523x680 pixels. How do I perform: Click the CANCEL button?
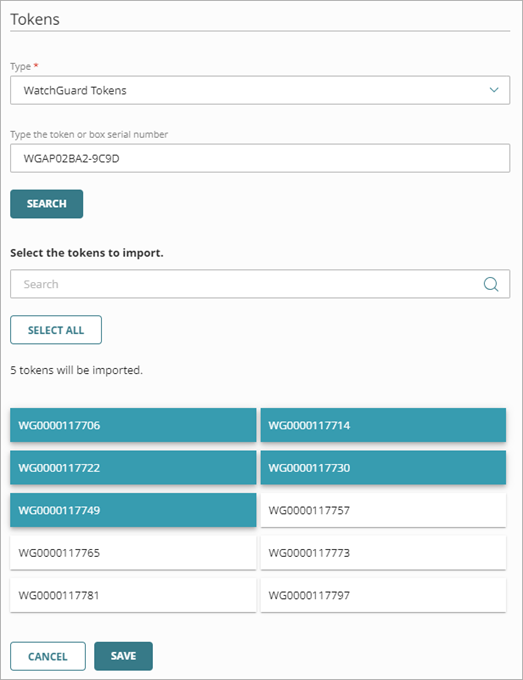[48, 656]
